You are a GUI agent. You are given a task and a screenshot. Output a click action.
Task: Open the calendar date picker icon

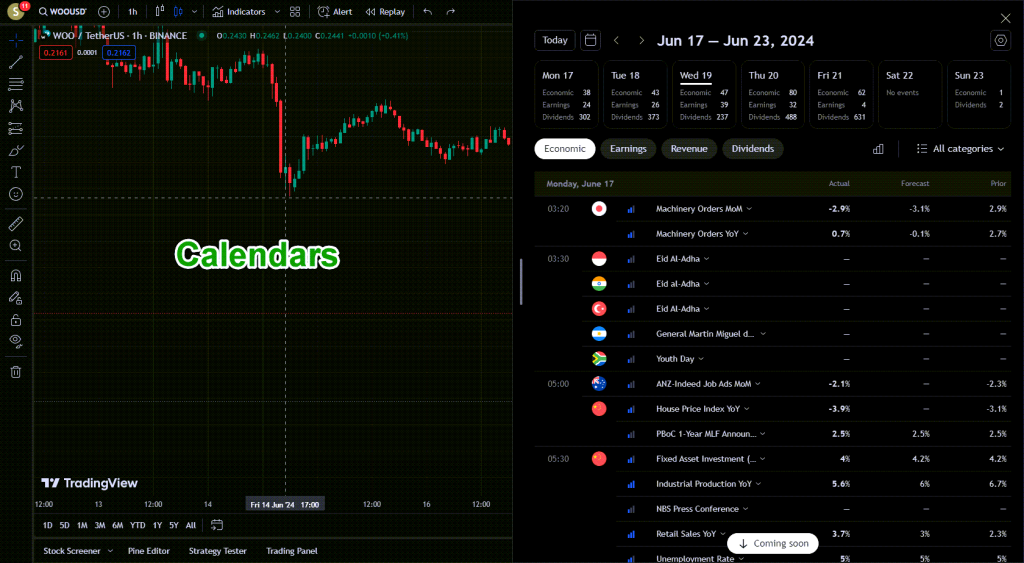pyautogui.click(x=590, y=40)
